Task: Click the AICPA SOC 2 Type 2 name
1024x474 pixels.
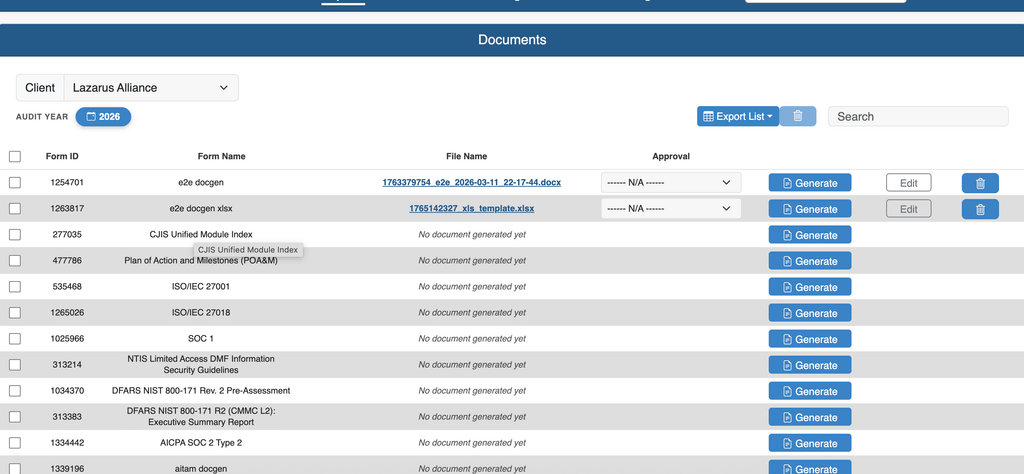Action: coord(200,443)
